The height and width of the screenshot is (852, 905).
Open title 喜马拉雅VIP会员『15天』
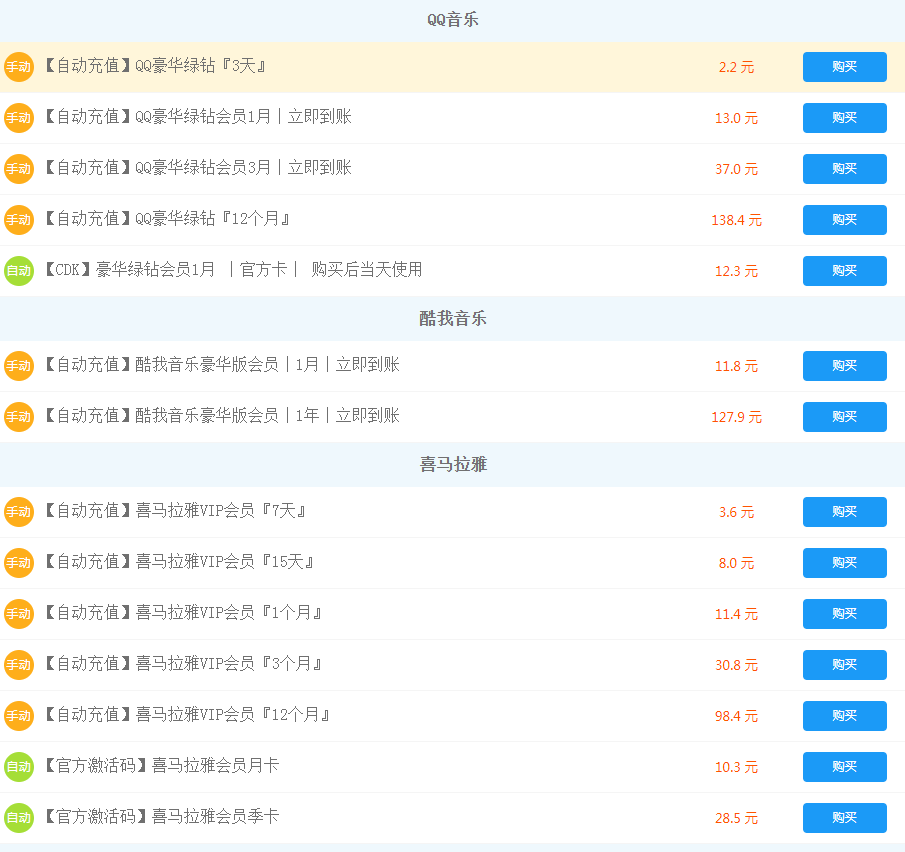pos(179,562)
